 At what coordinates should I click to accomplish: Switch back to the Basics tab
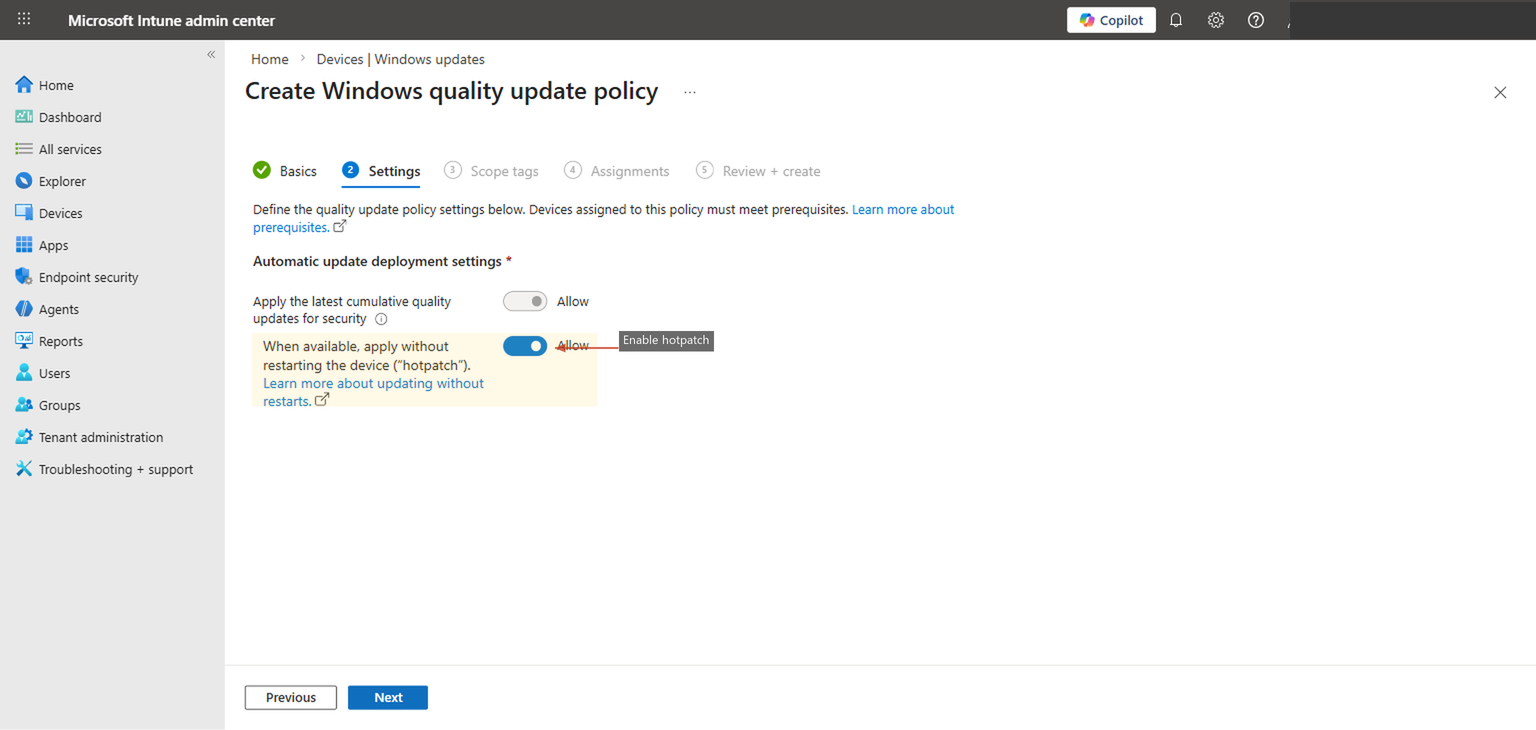(297, 170)
